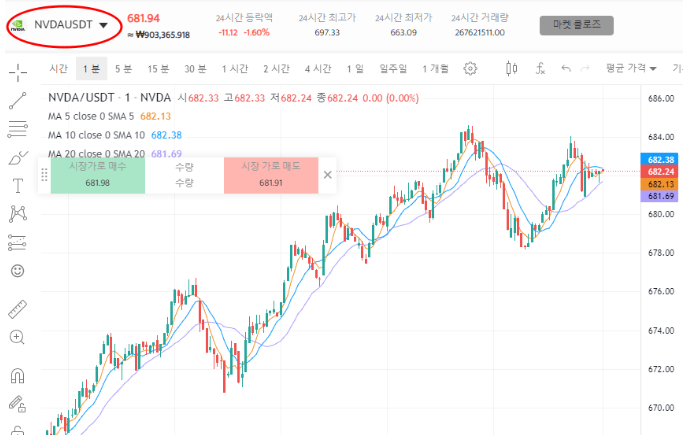Select the brush drawing tool

[x=18, y=158]
